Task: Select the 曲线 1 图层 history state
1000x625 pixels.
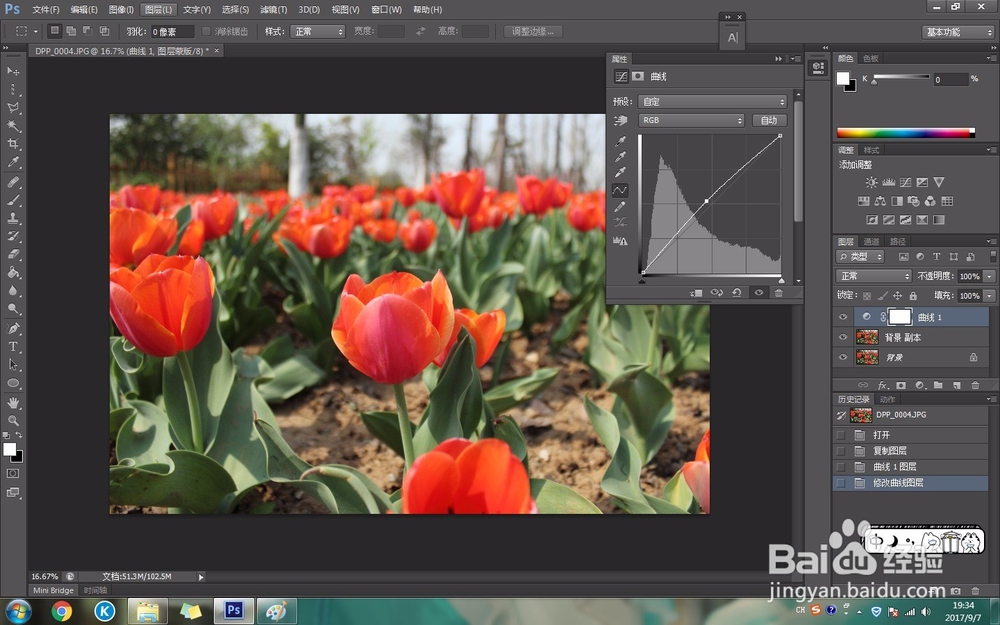Action: click(x=911, y=467)
